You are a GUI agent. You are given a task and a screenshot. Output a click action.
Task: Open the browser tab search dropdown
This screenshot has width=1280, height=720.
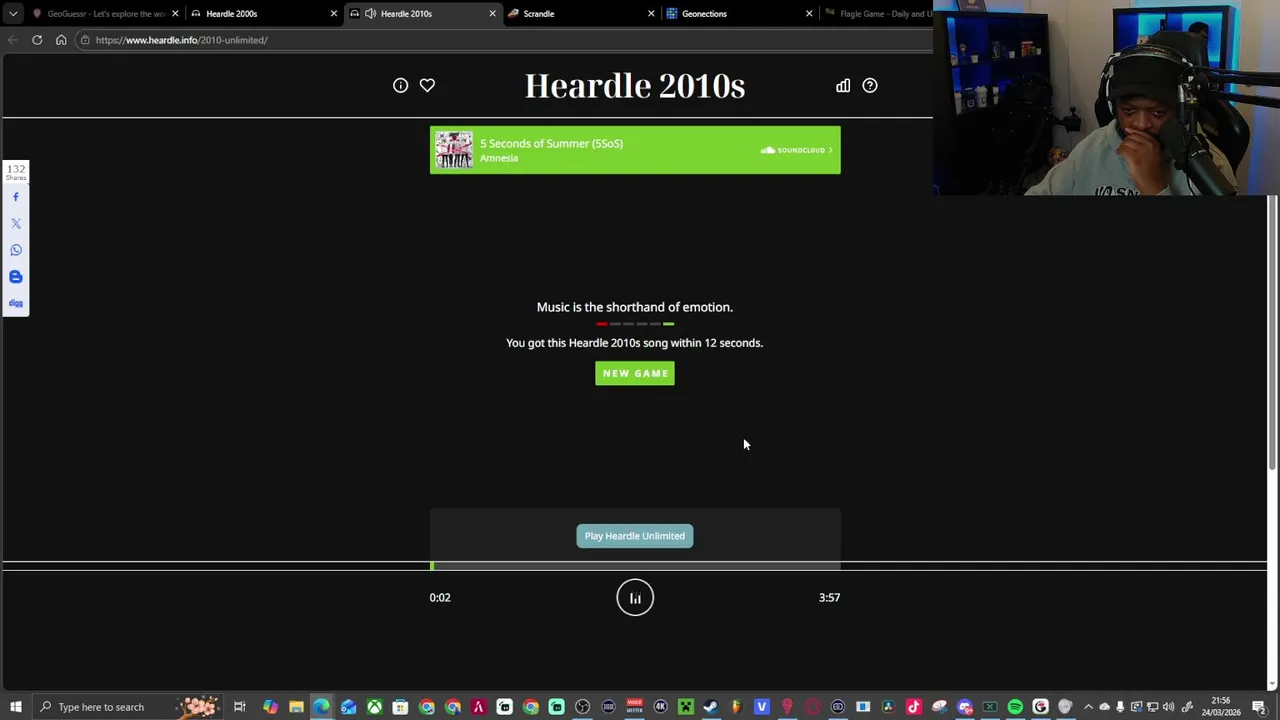[x=13, y=13]
